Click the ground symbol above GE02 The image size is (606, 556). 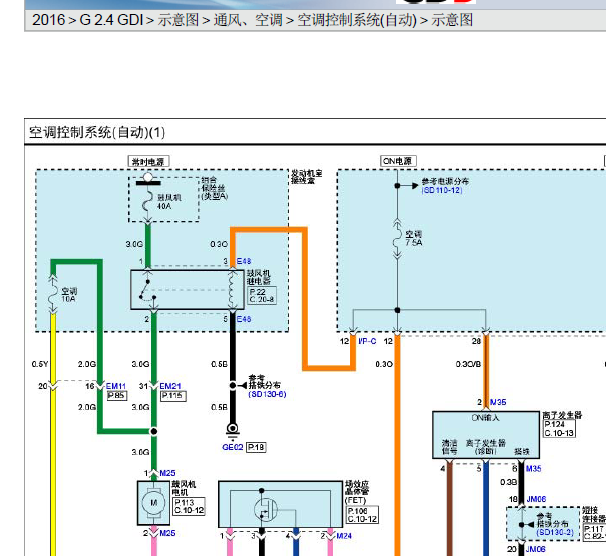pos(232,431)
